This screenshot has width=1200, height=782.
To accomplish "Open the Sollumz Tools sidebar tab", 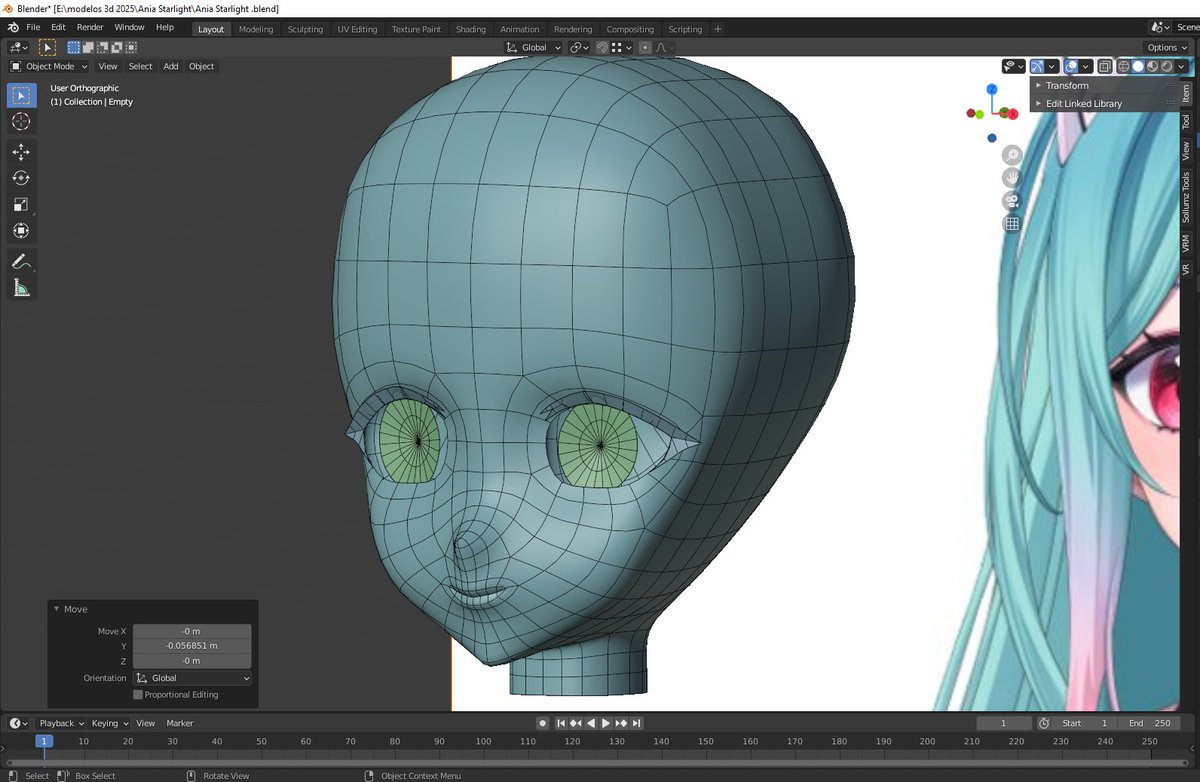I will click(x=1186, y=197).
